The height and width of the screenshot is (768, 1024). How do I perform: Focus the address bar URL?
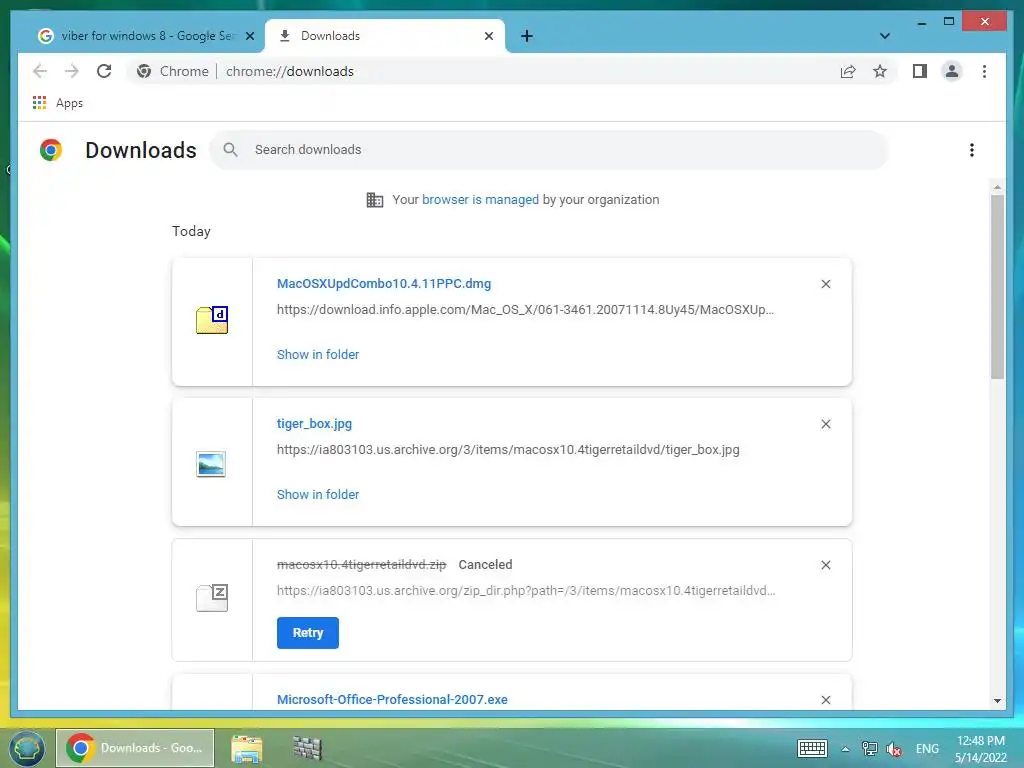290,71
